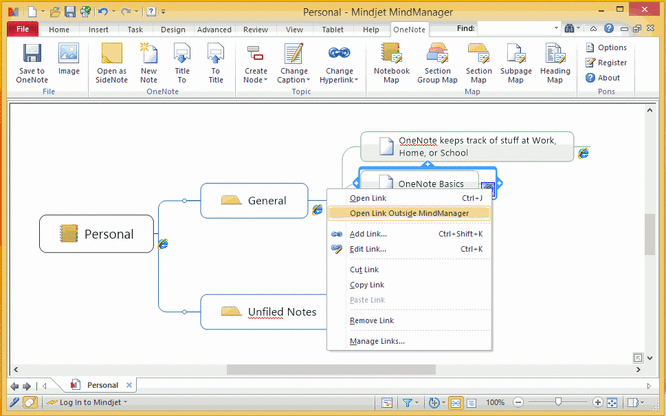Switch to the Home ribbon tab
Viewport: 666px width, 416px height.
[x=59, y=29]
